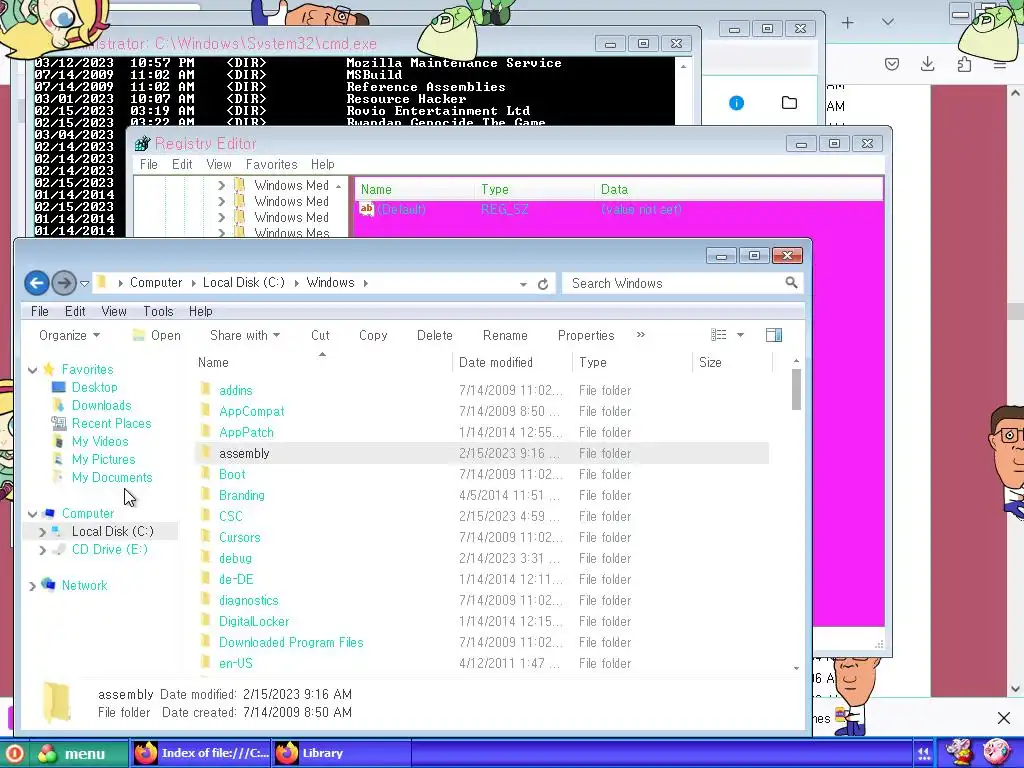Expand CD Drive (E:) in tree
Screen dimensions: 1024x768
coord(42,550)
